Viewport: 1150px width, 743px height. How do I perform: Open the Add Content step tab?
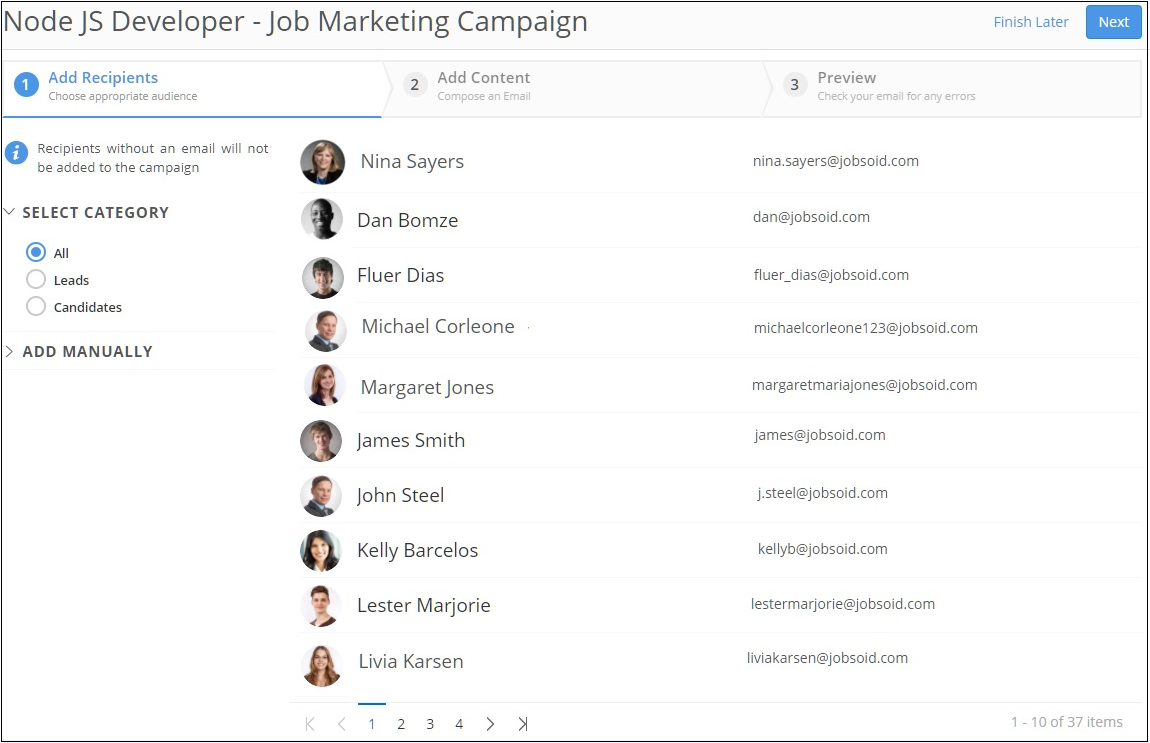(x=484, y=86)
